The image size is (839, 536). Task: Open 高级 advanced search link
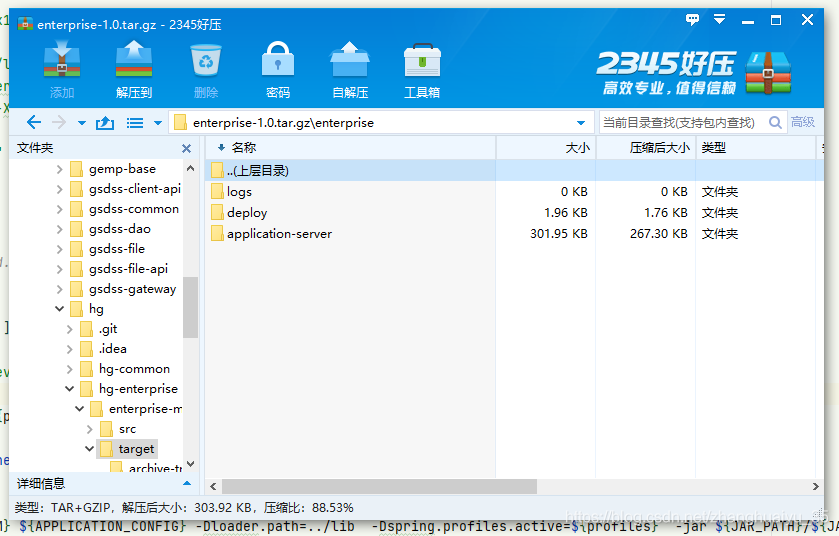(803, 122)
